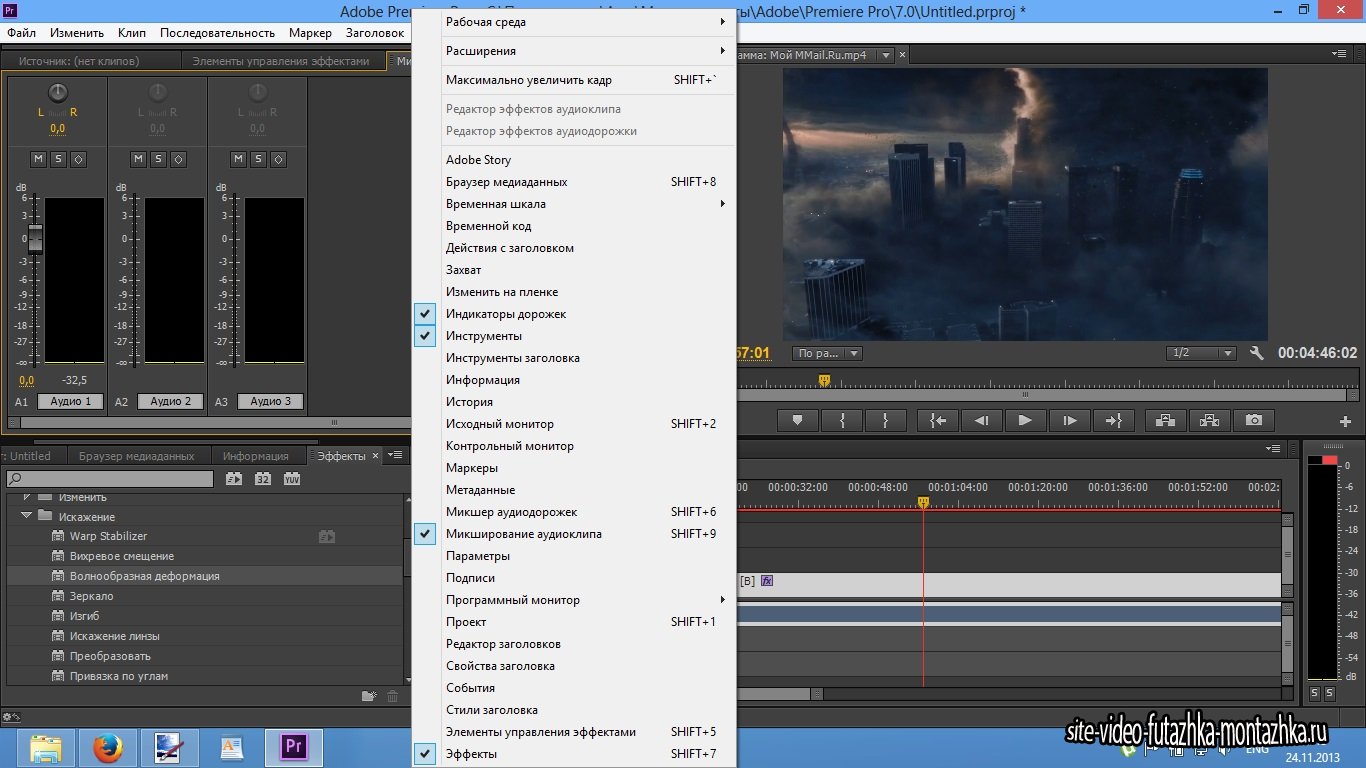Open the Файл menu
The width and height of the screenshot is (1366, 768).
tap(21, 33)
